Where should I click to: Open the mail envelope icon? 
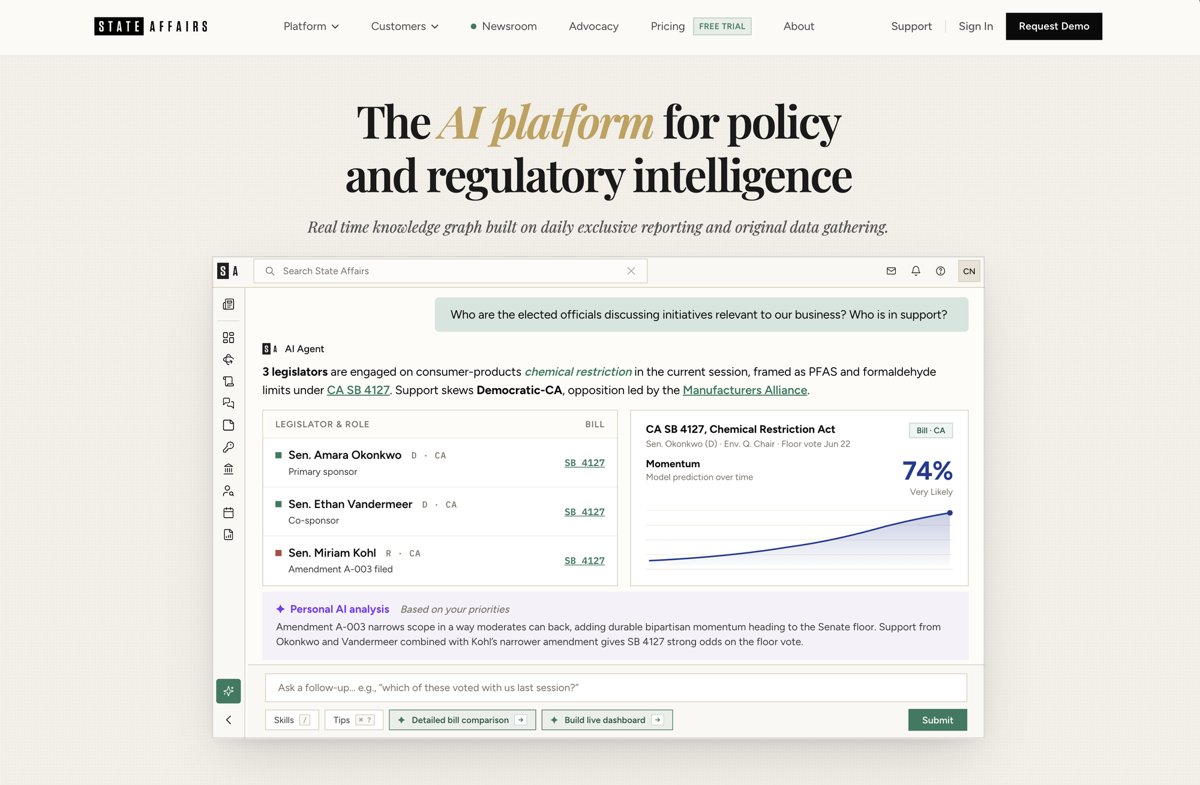891,271
